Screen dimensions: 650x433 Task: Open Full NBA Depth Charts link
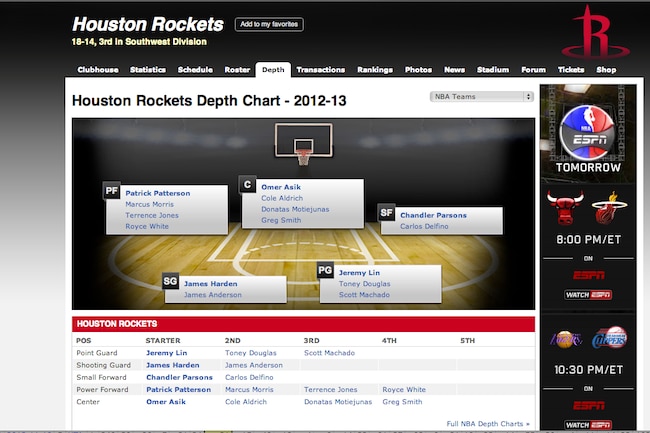[488, 423]
